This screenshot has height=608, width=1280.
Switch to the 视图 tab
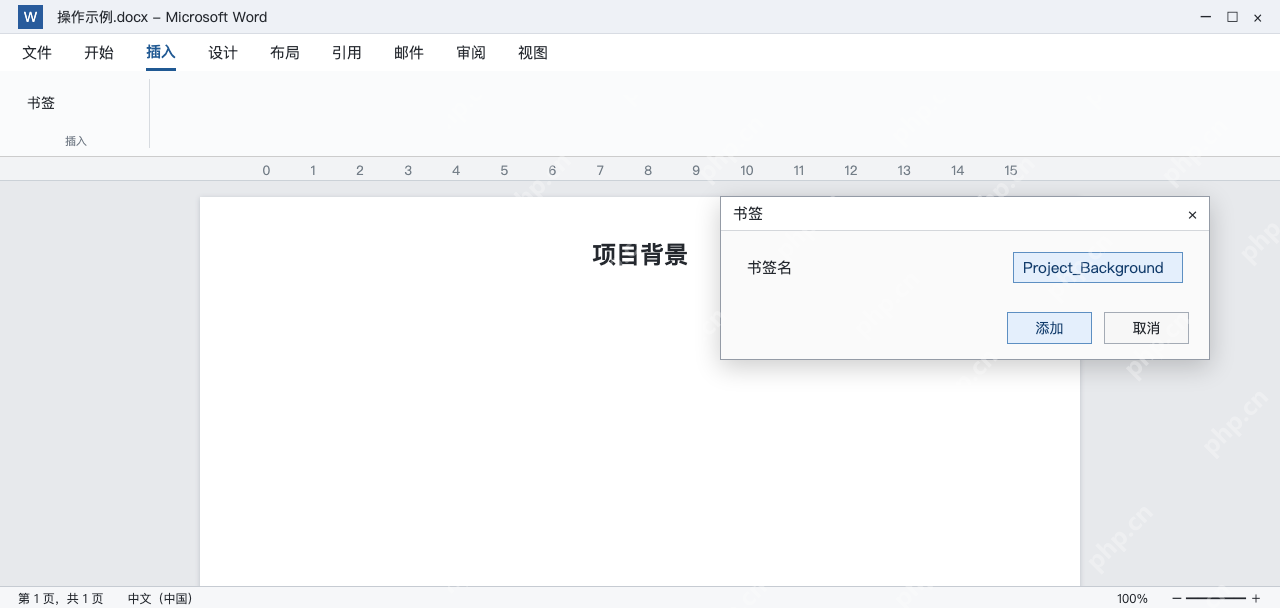[533, 53]
